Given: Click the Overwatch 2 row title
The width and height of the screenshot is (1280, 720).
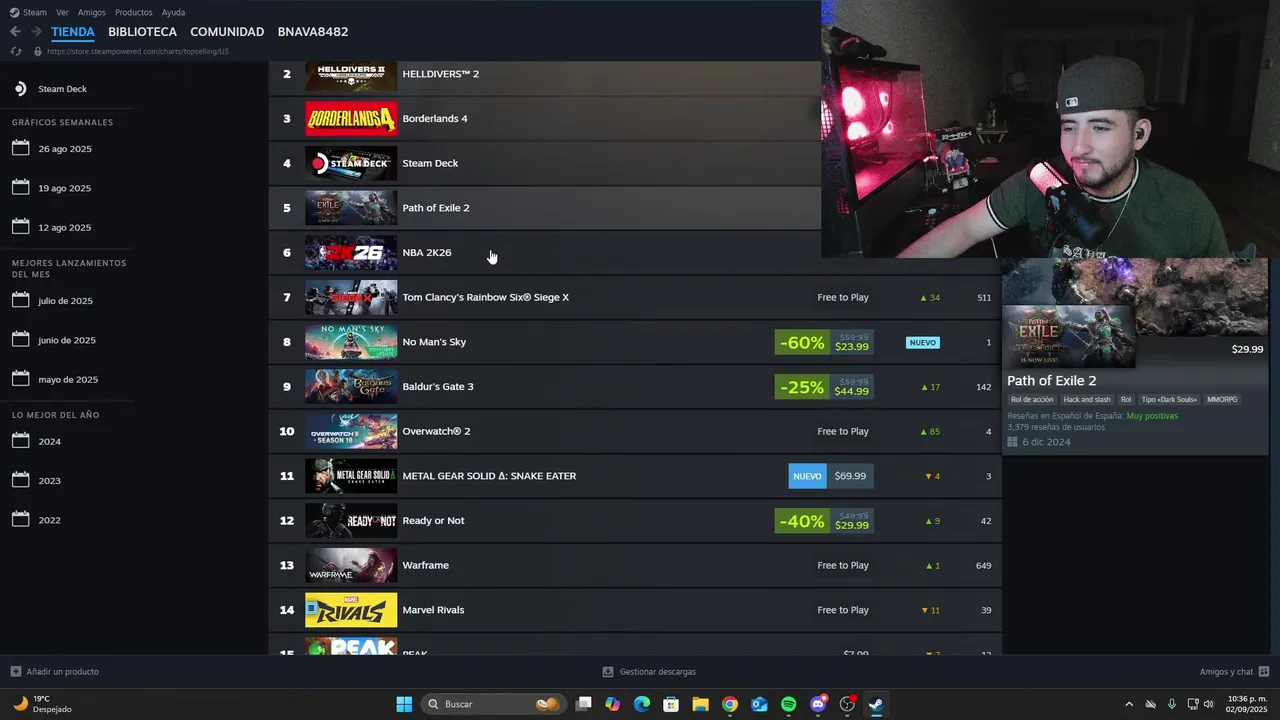Looking at the screenshot, I should (436, 431).
